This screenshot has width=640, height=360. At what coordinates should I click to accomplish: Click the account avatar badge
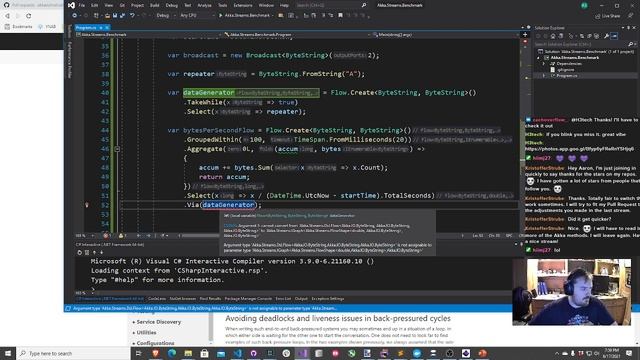click(x=584, y=5)
